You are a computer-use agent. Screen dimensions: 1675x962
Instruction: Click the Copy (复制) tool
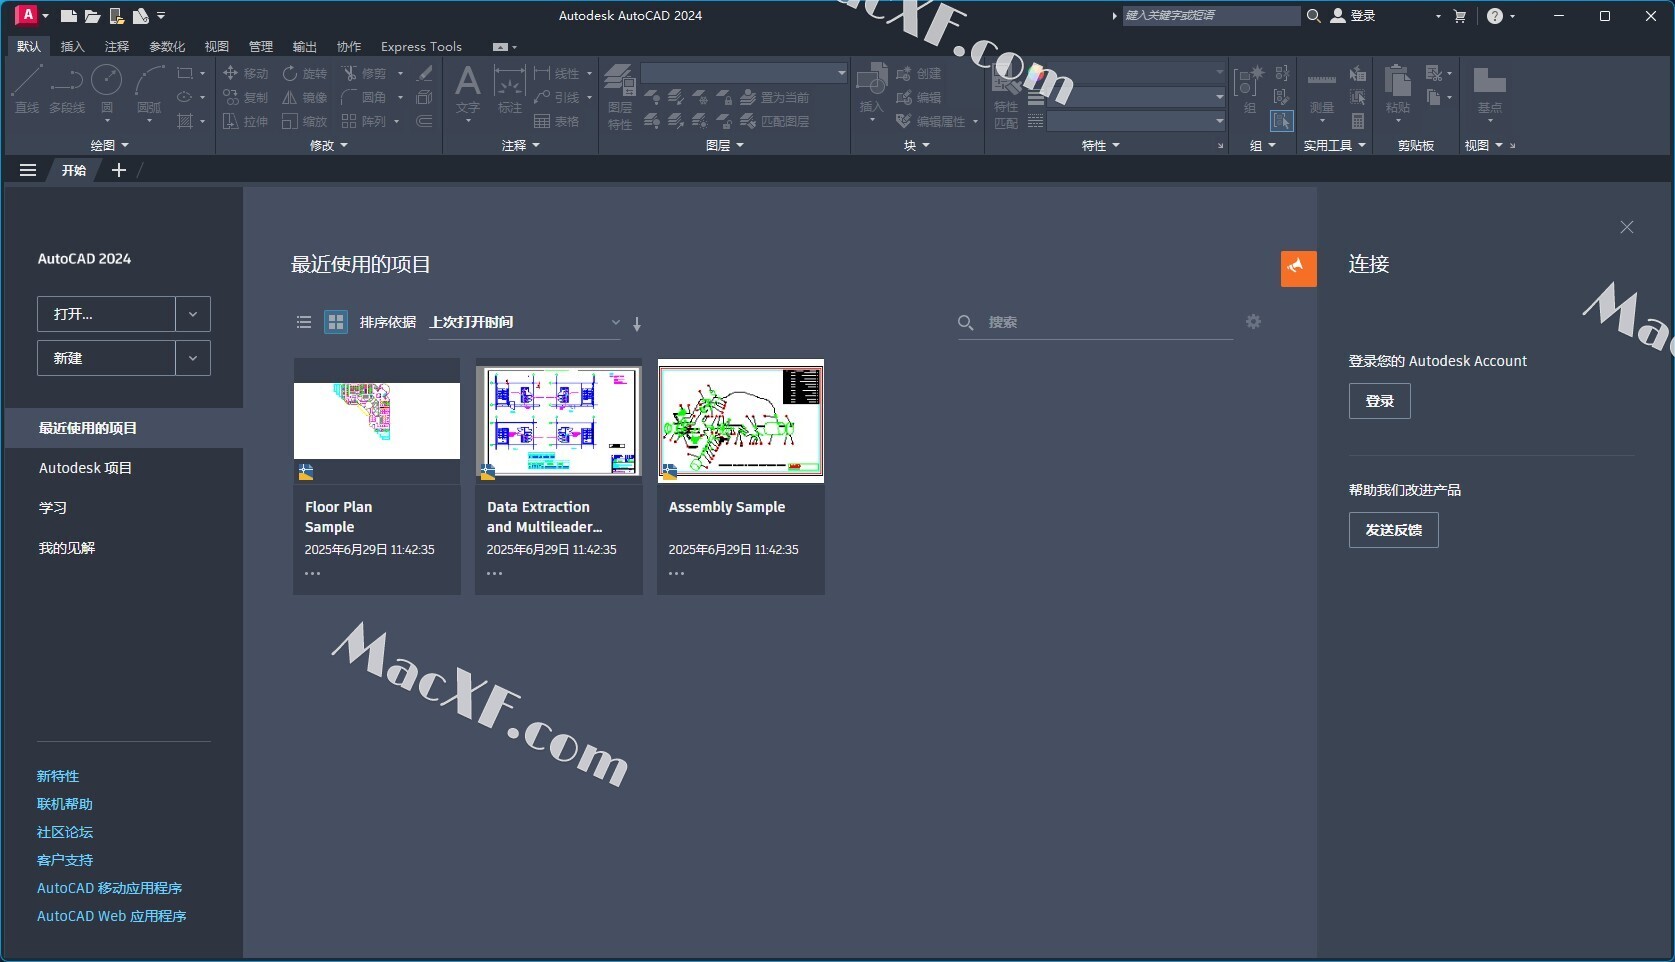click(x=246, y=97)
